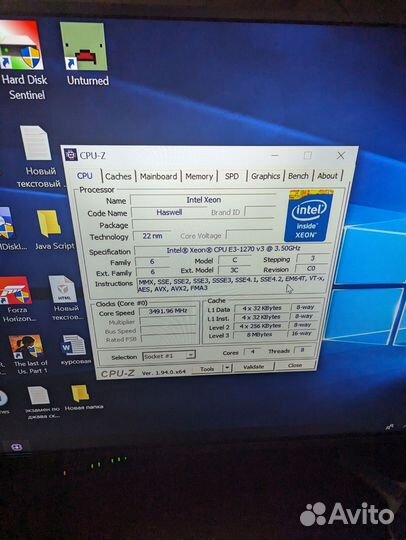The height and width of the screenshot is (540, 406).
Task: Go to the Memory tab
Action: click(199, 176)
